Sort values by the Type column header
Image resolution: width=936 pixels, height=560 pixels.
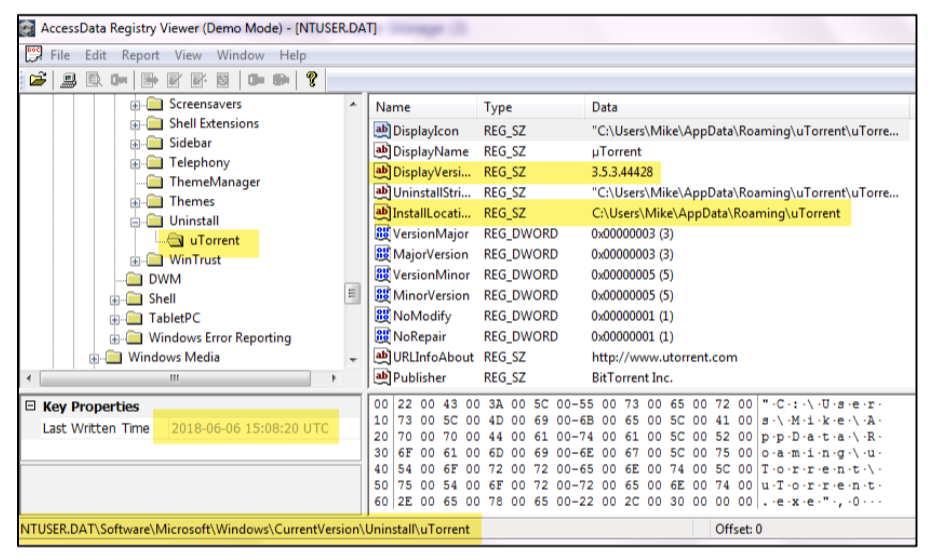click(530, 107)
